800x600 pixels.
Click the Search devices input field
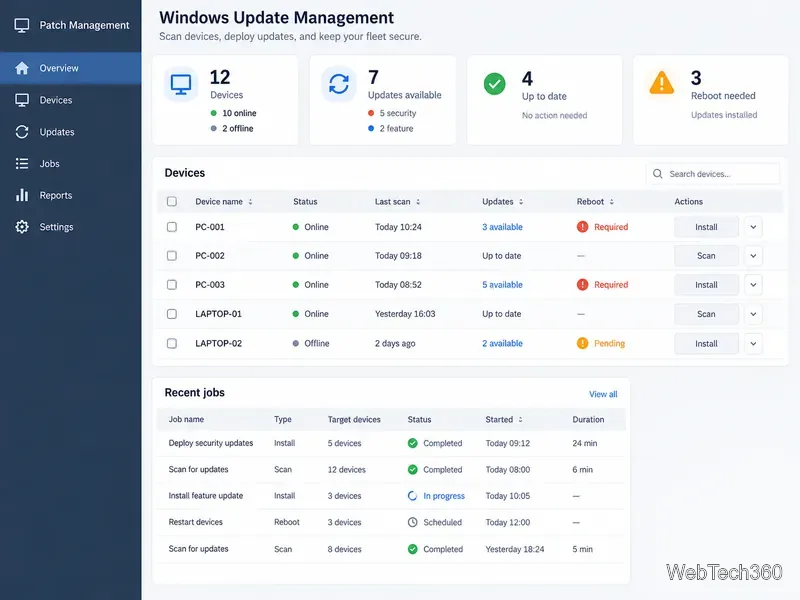coord(713,174)
